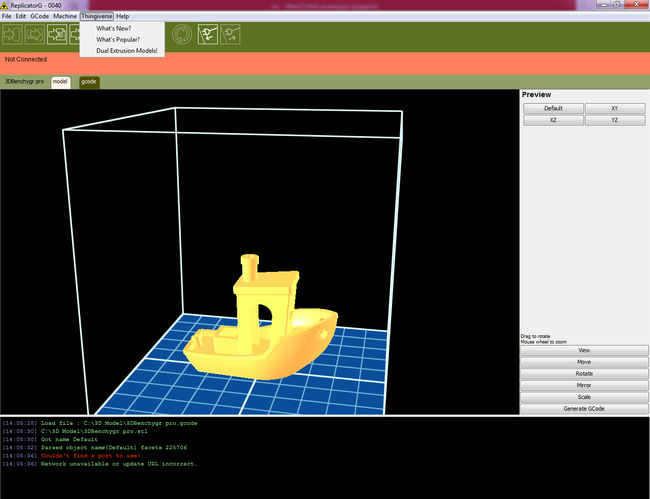The height and width of the screenshot is (499, 650).
Task: Switch to the gcode tab
Action: pos(88,81)
